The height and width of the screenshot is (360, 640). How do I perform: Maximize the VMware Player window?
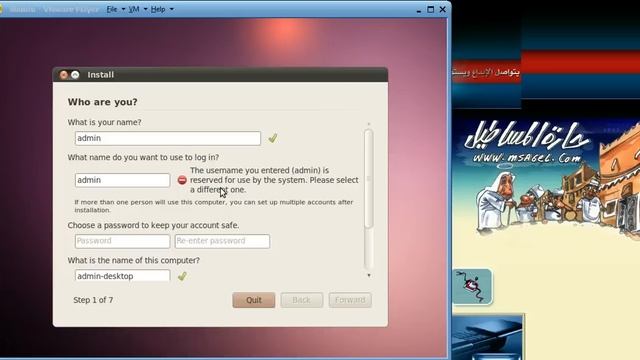(430, 9)
